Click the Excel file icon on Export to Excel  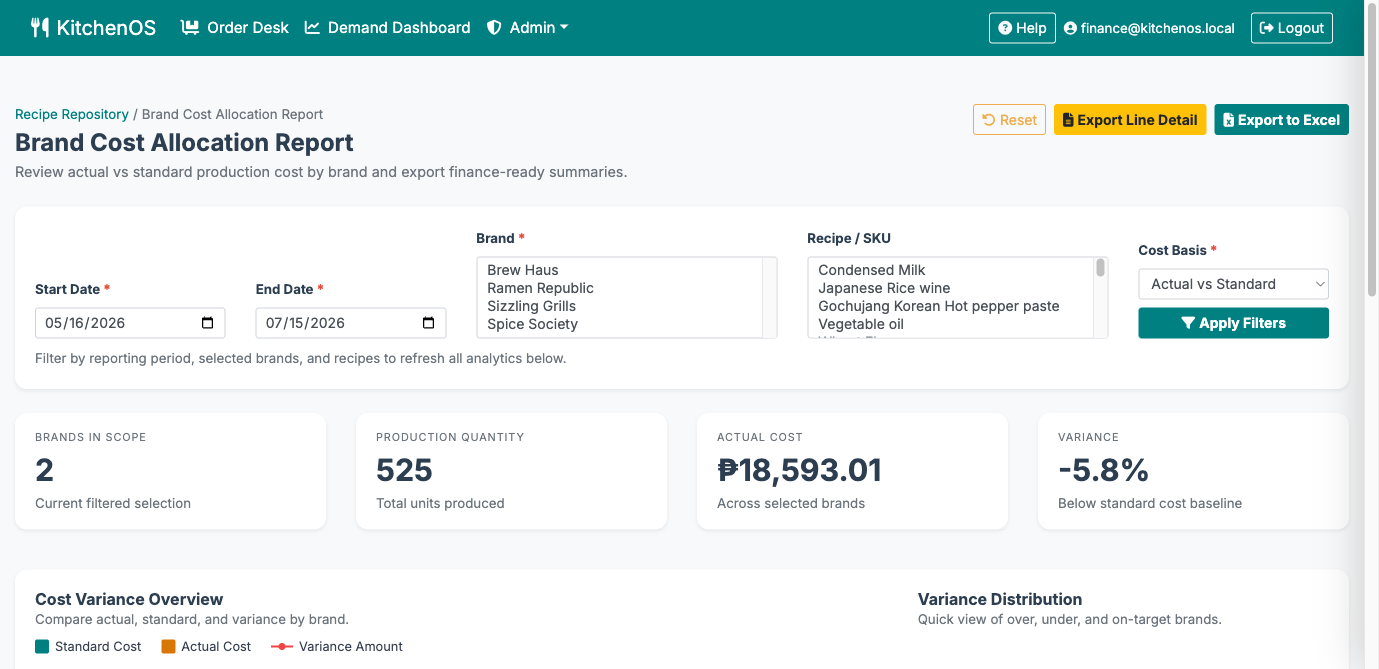point(1229,120)
